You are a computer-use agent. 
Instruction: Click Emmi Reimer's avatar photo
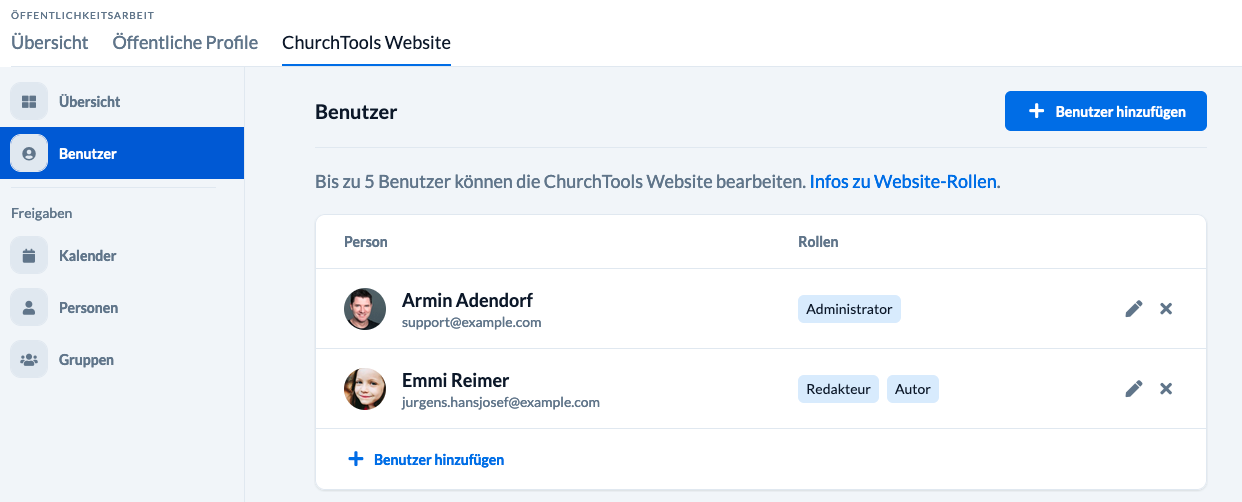tap(365, 389)
